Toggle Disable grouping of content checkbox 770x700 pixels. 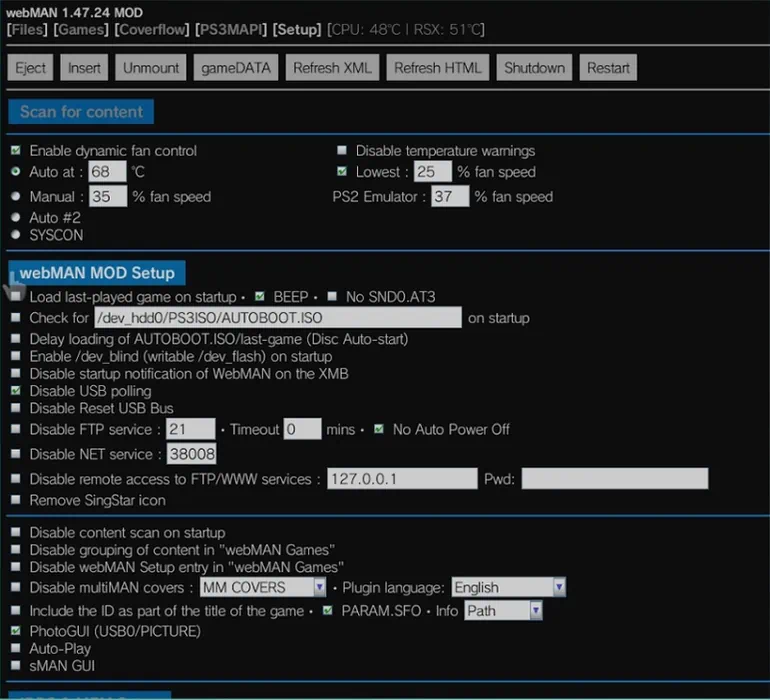[16, 549]
